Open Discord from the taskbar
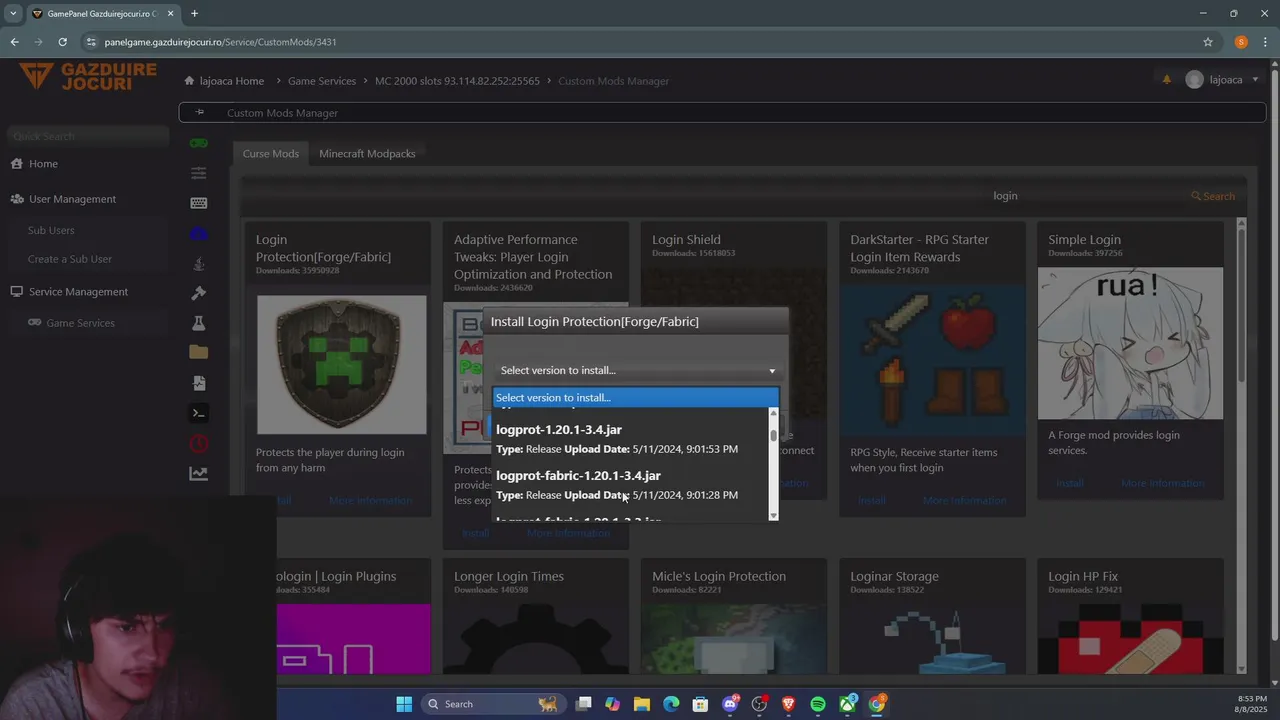 [730, 704]
